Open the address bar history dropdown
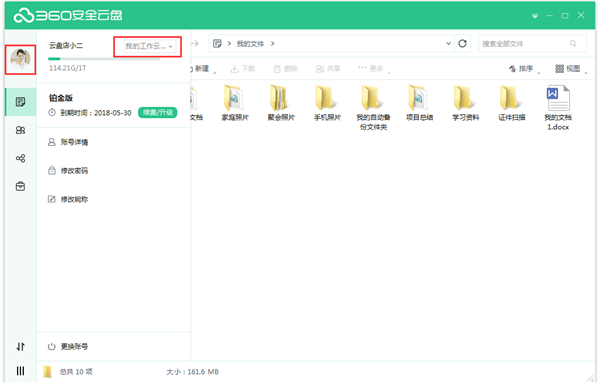 (x=448, y=44)
